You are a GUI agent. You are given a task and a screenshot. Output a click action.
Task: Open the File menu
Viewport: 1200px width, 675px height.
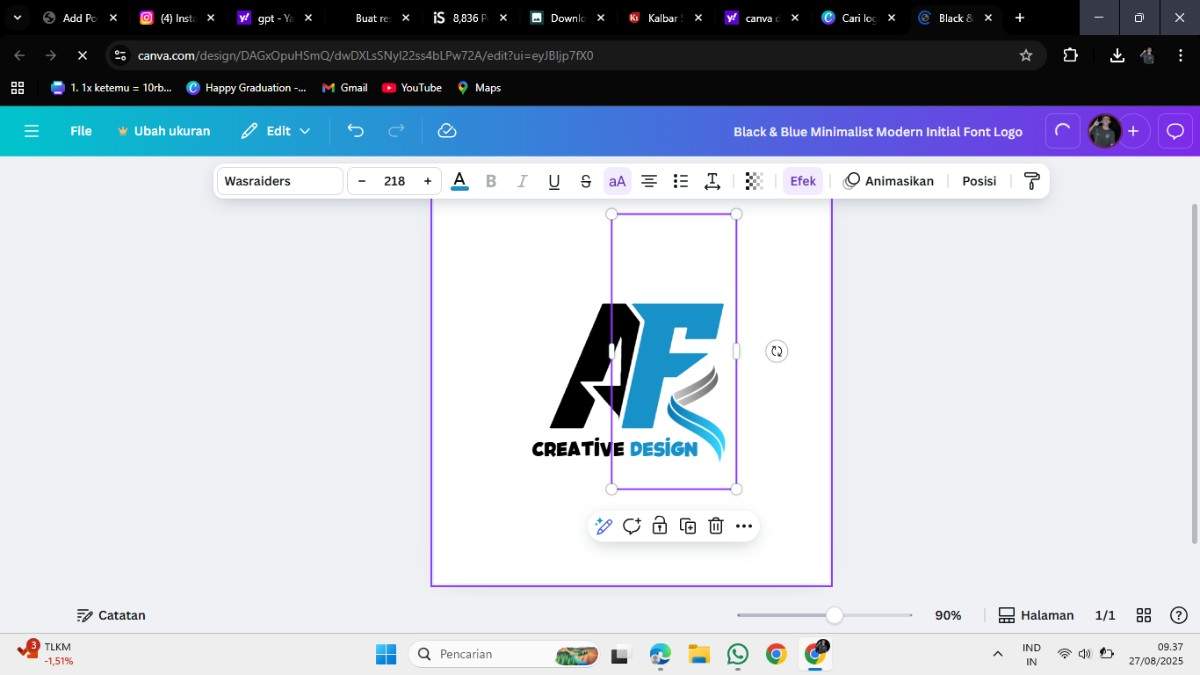coord(81,131)
